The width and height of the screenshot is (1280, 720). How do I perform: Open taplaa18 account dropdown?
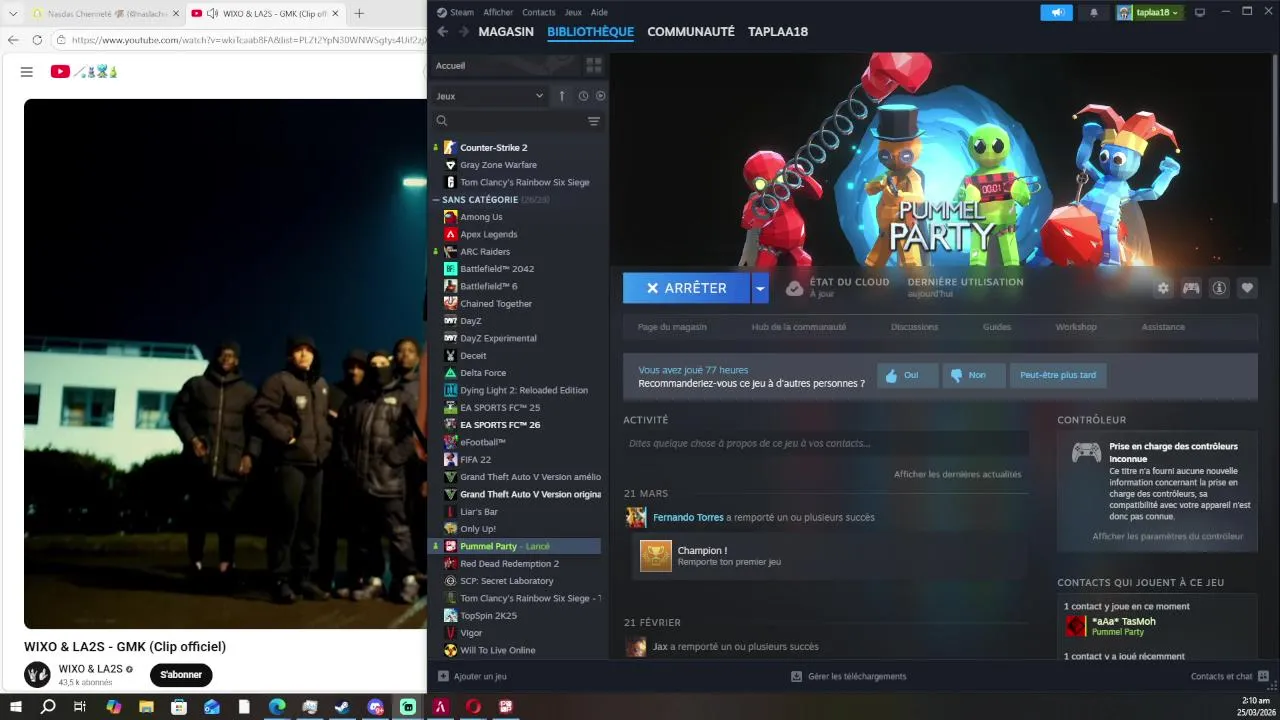[x=1148, y=12]
